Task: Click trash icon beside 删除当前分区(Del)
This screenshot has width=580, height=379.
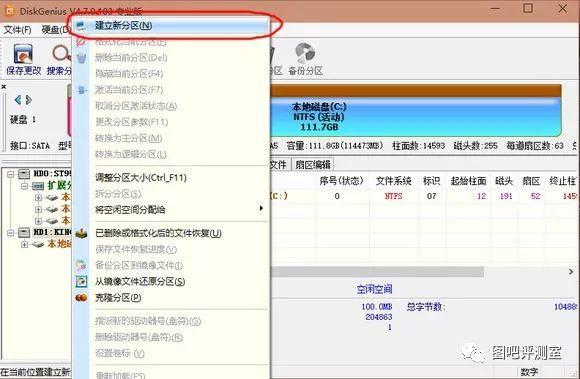Action: (x=81, y=58)
